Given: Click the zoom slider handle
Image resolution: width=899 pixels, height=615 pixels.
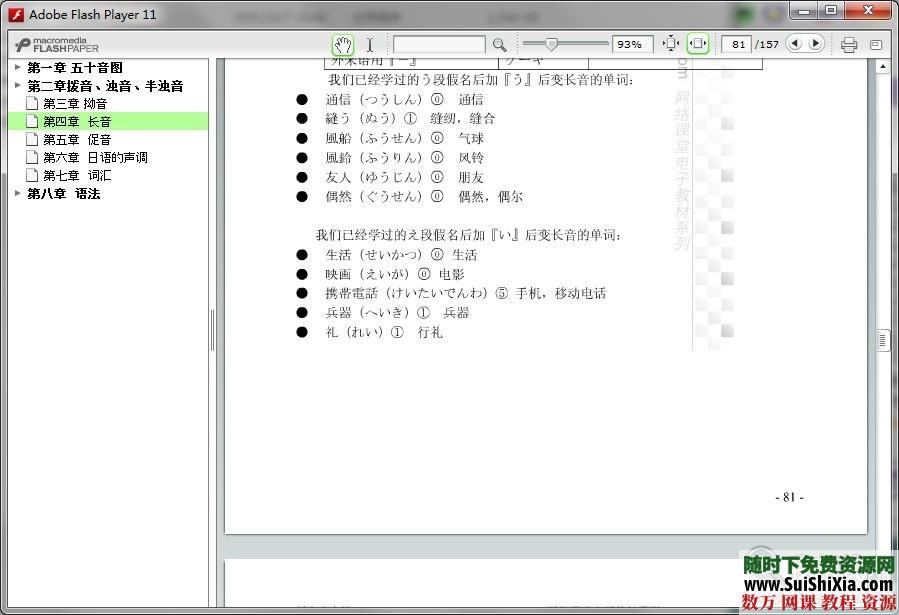Looking at the screenshot, I should coord(551,44).
